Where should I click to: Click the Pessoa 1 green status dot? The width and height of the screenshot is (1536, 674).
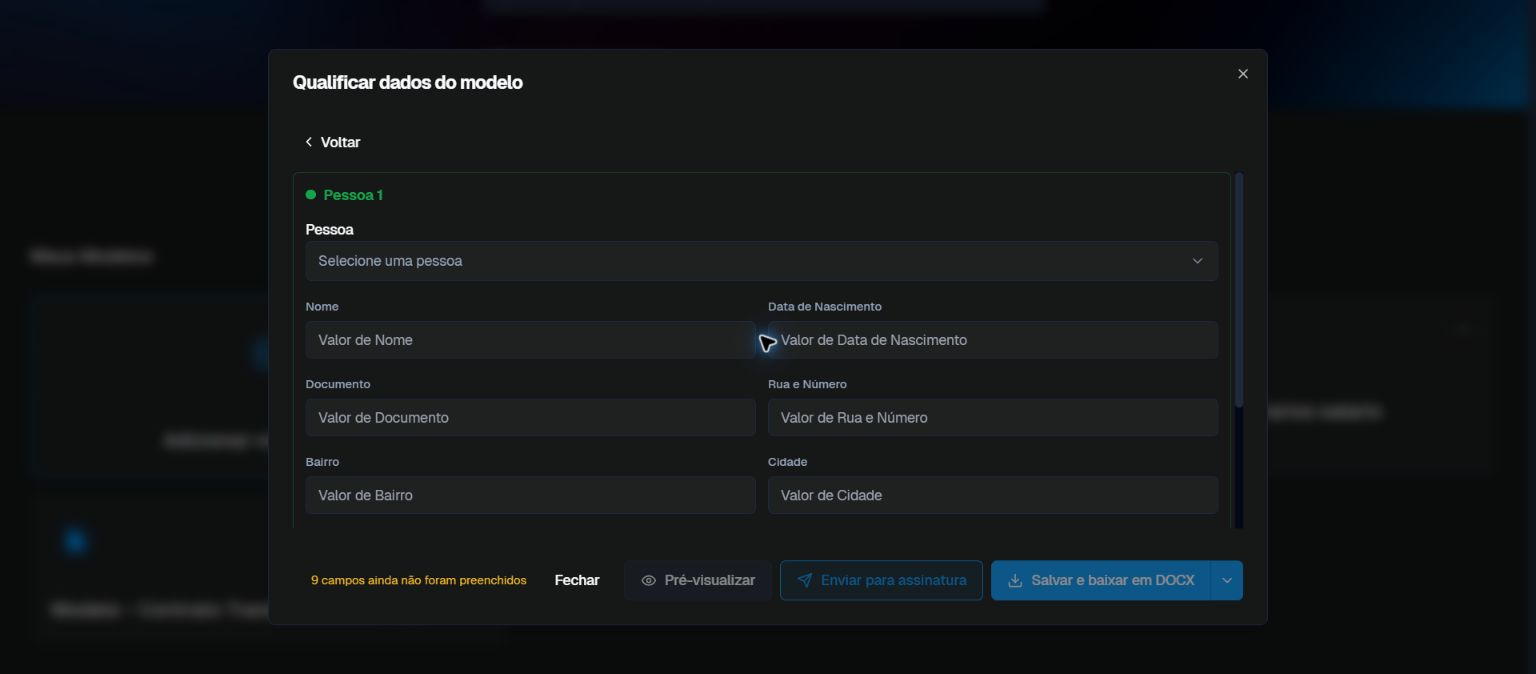tap(311, 195)
